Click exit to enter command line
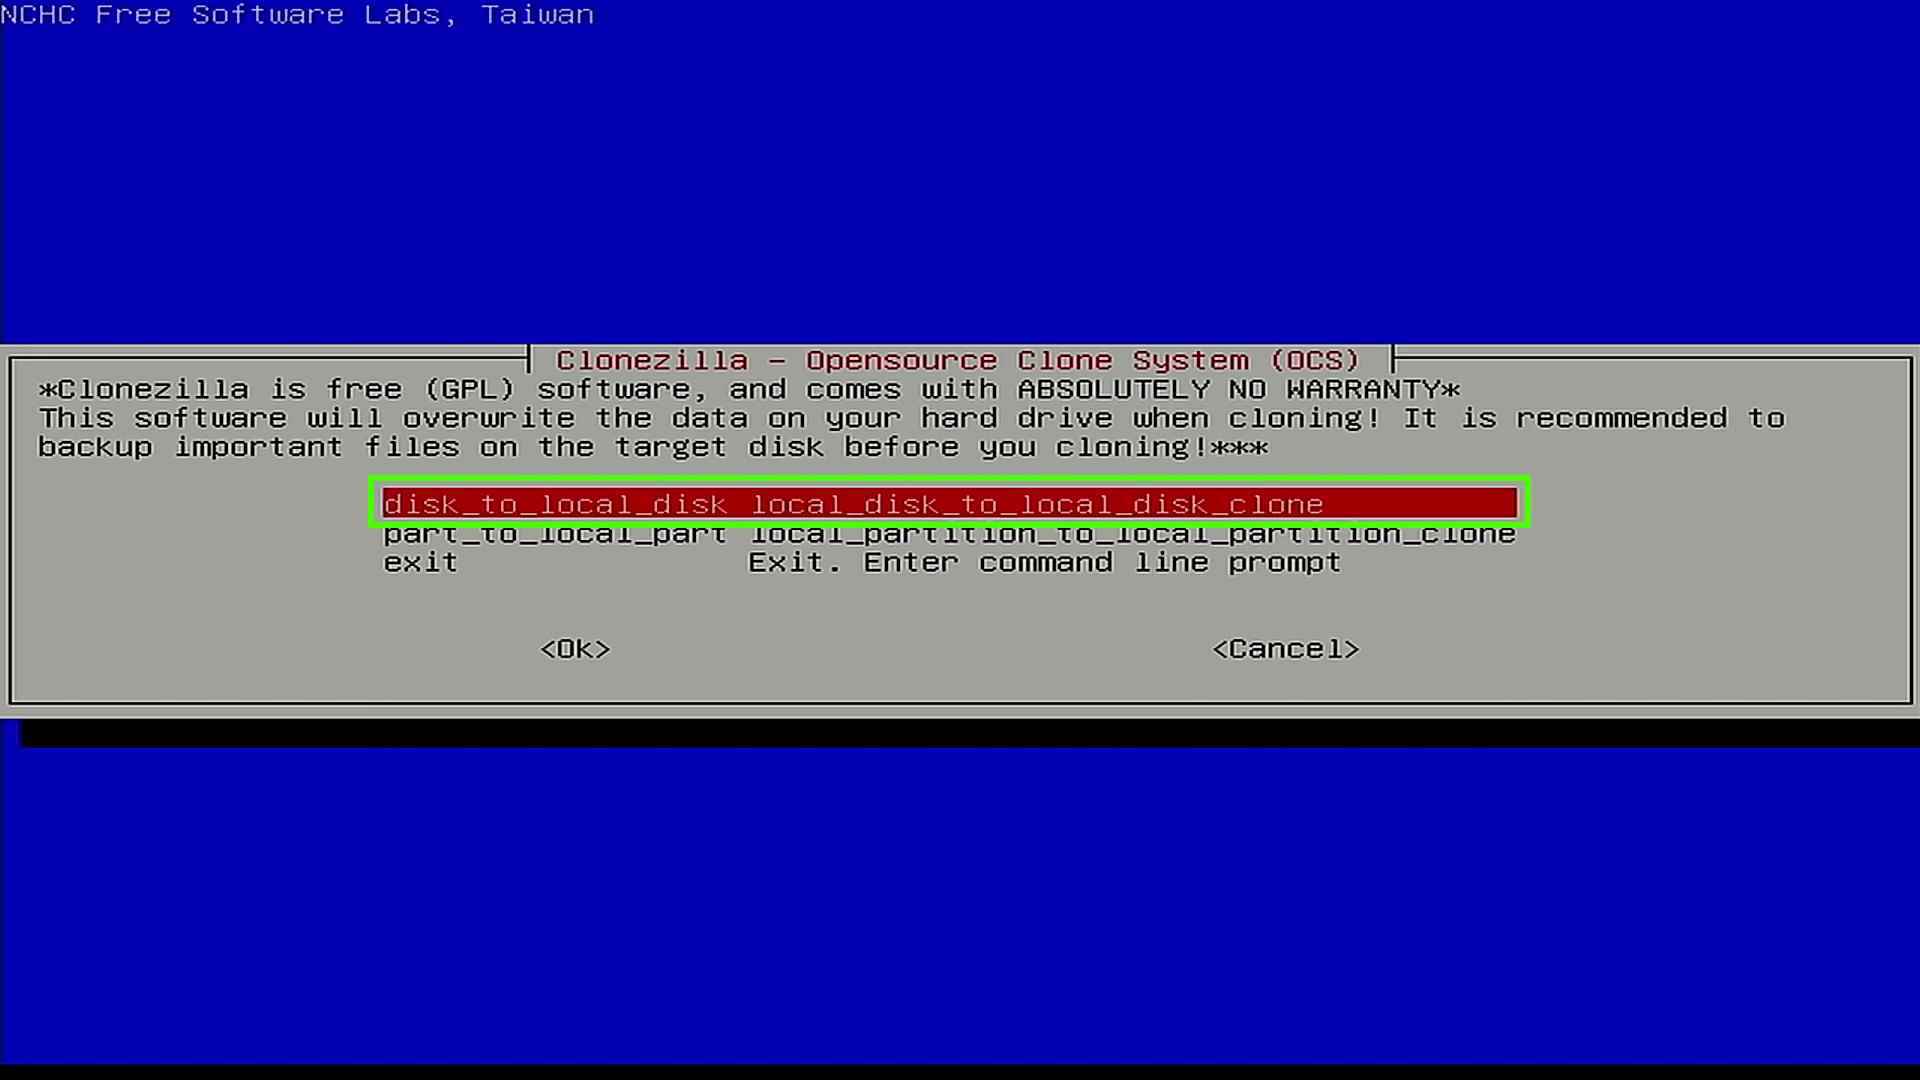 pyautogui.click(x=418, y=562)
